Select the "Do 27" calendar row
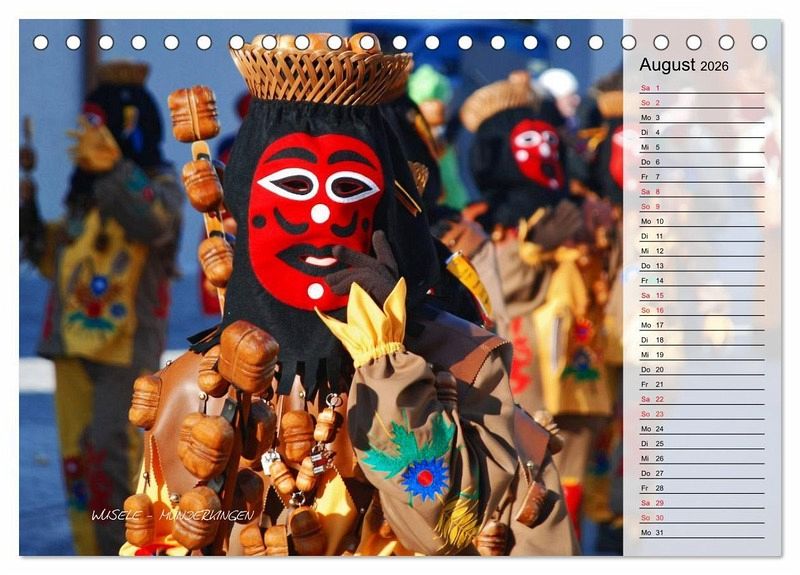 point(702,472)
